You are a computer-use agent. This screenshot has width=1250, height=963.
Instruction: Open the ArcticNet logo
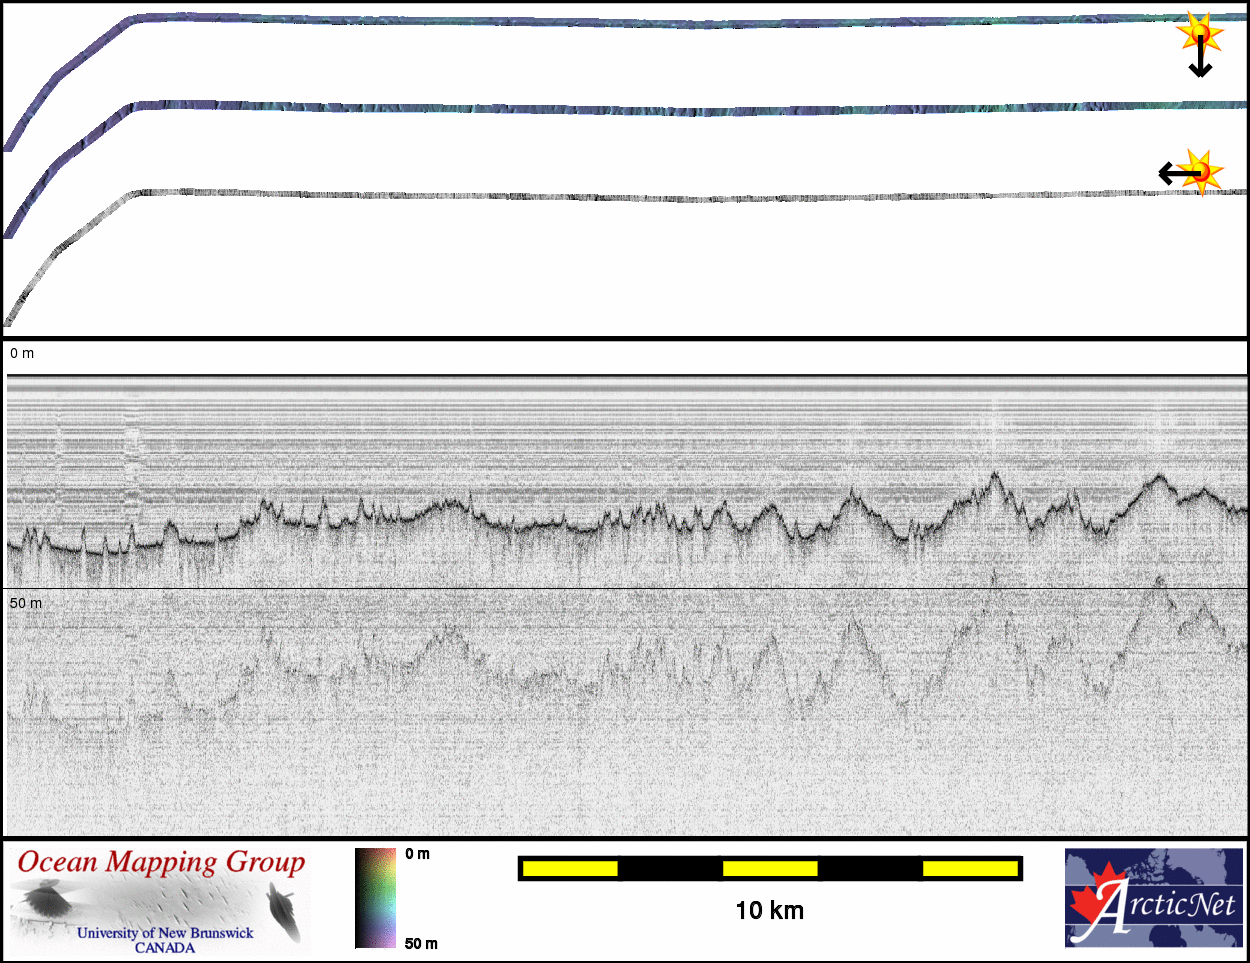coord(1153,898)
